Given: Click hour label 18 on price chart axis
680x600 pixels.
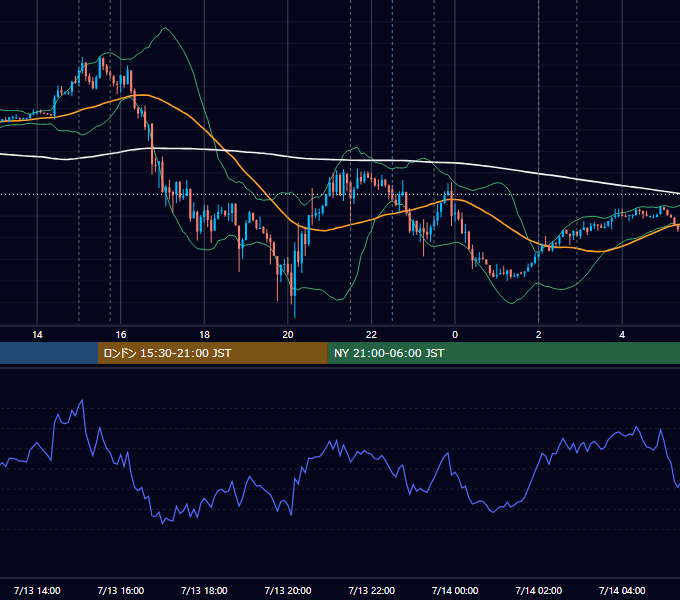Looking at the screenshot, I should (x=204, y=335).
